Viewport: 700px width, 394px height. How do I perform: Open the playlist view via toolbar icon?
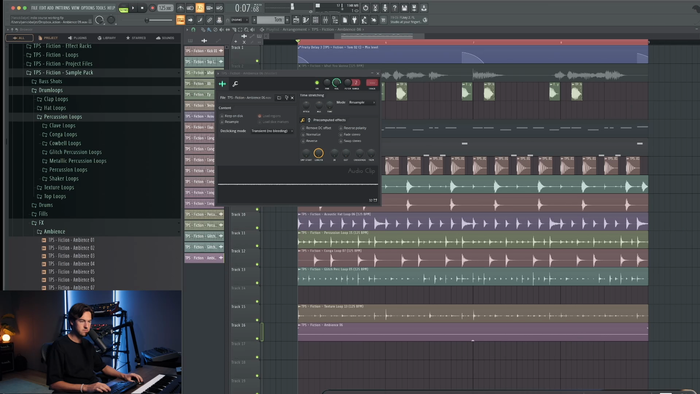tap(296, 20)
